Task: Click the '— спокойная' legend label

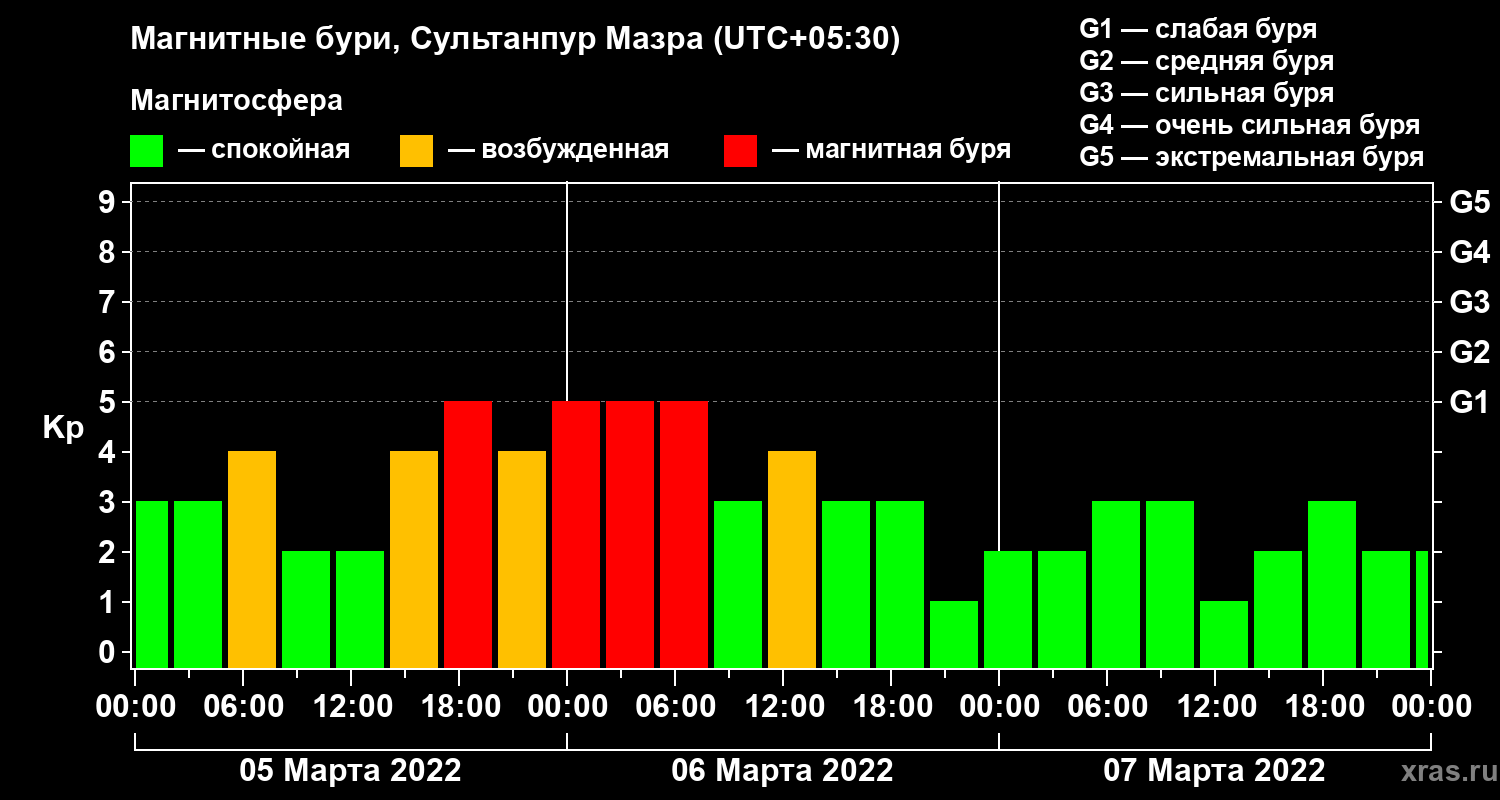Action: tap(264, 151)
